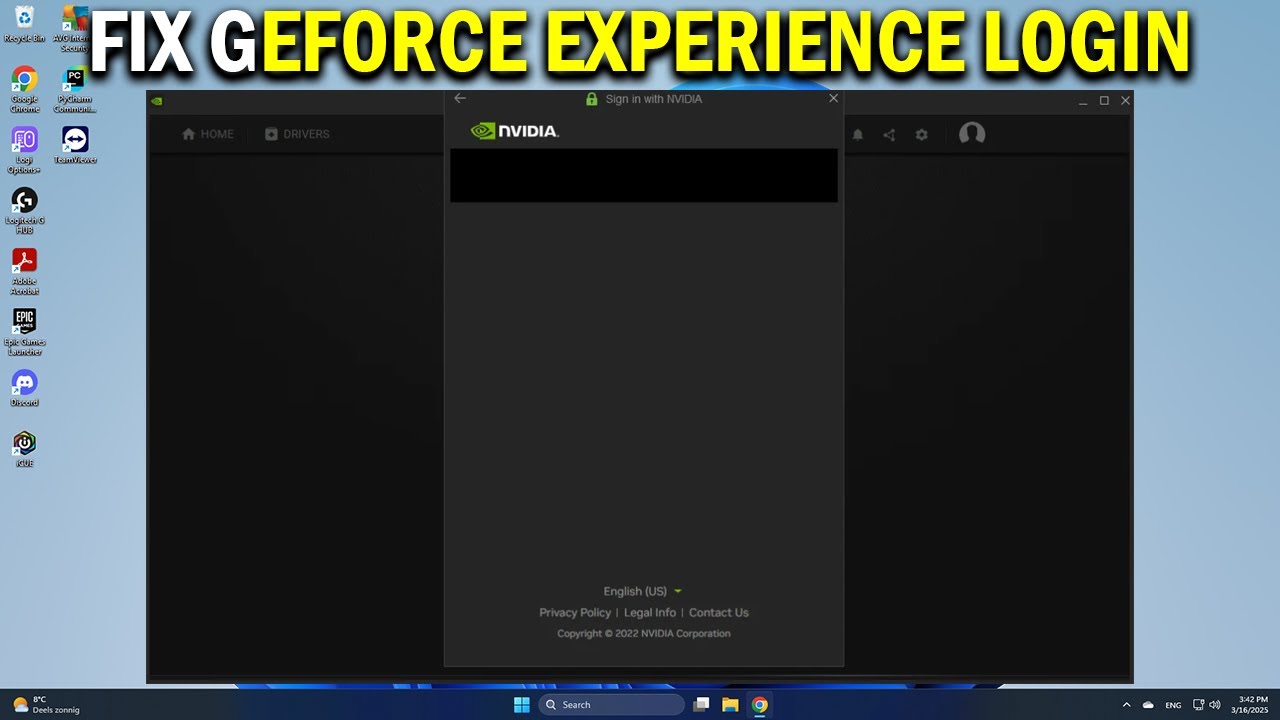Viewport: 1280px width, 720px height.
Task: Open Task View on the taskbar
Action: click(x=701, y=705)
